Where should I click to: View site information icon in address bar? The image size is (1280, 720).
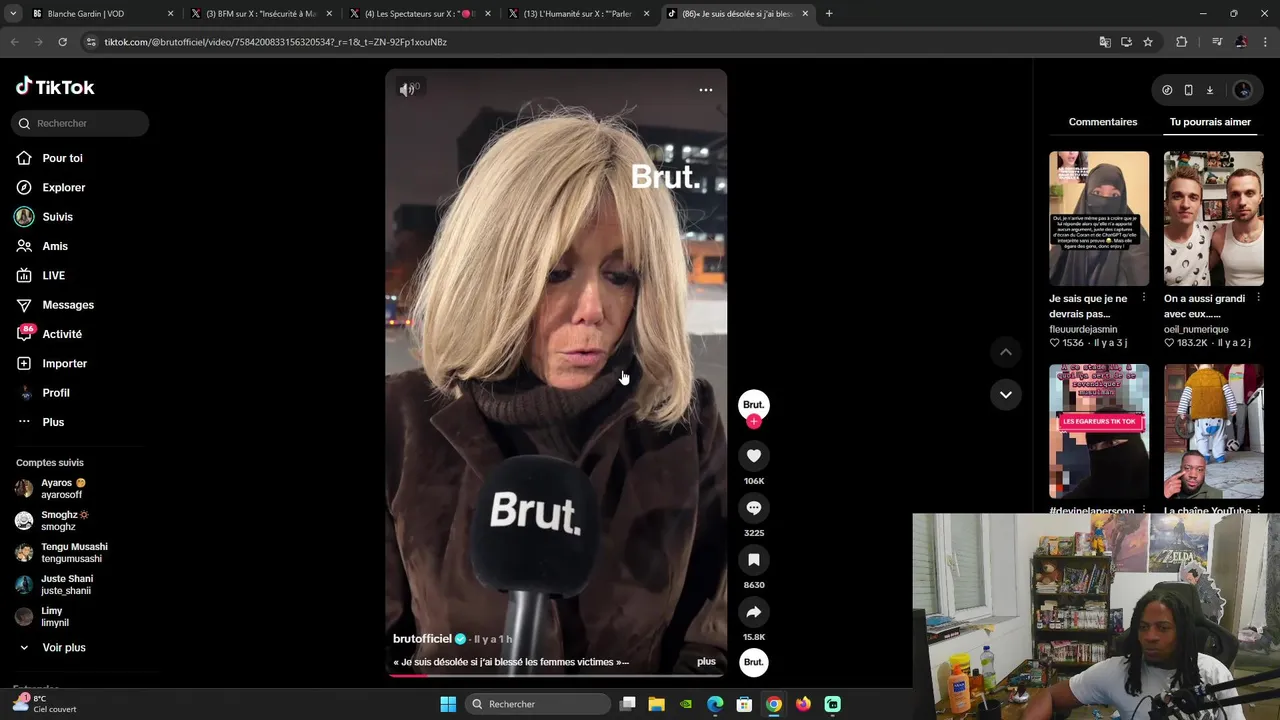(92, 42)
